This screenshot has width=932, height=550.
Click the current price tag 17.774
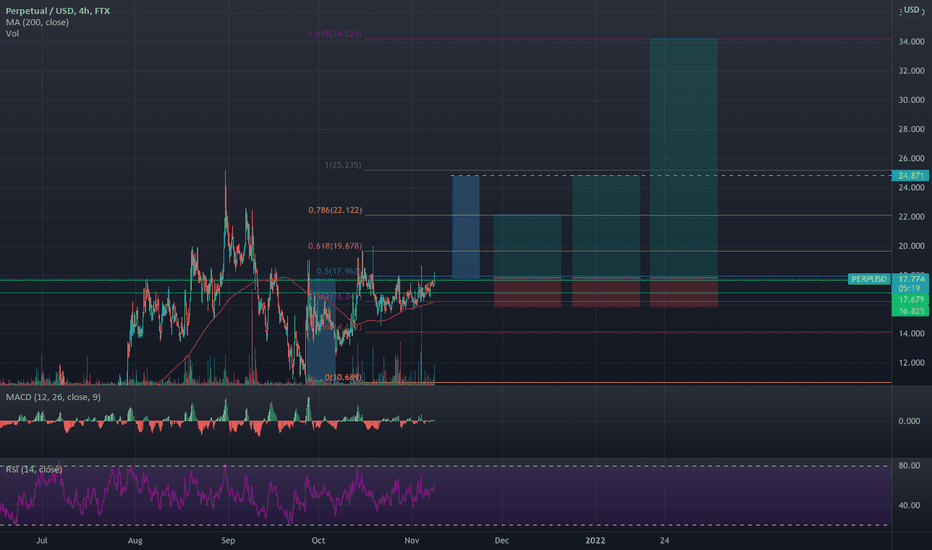coord(911,279)
